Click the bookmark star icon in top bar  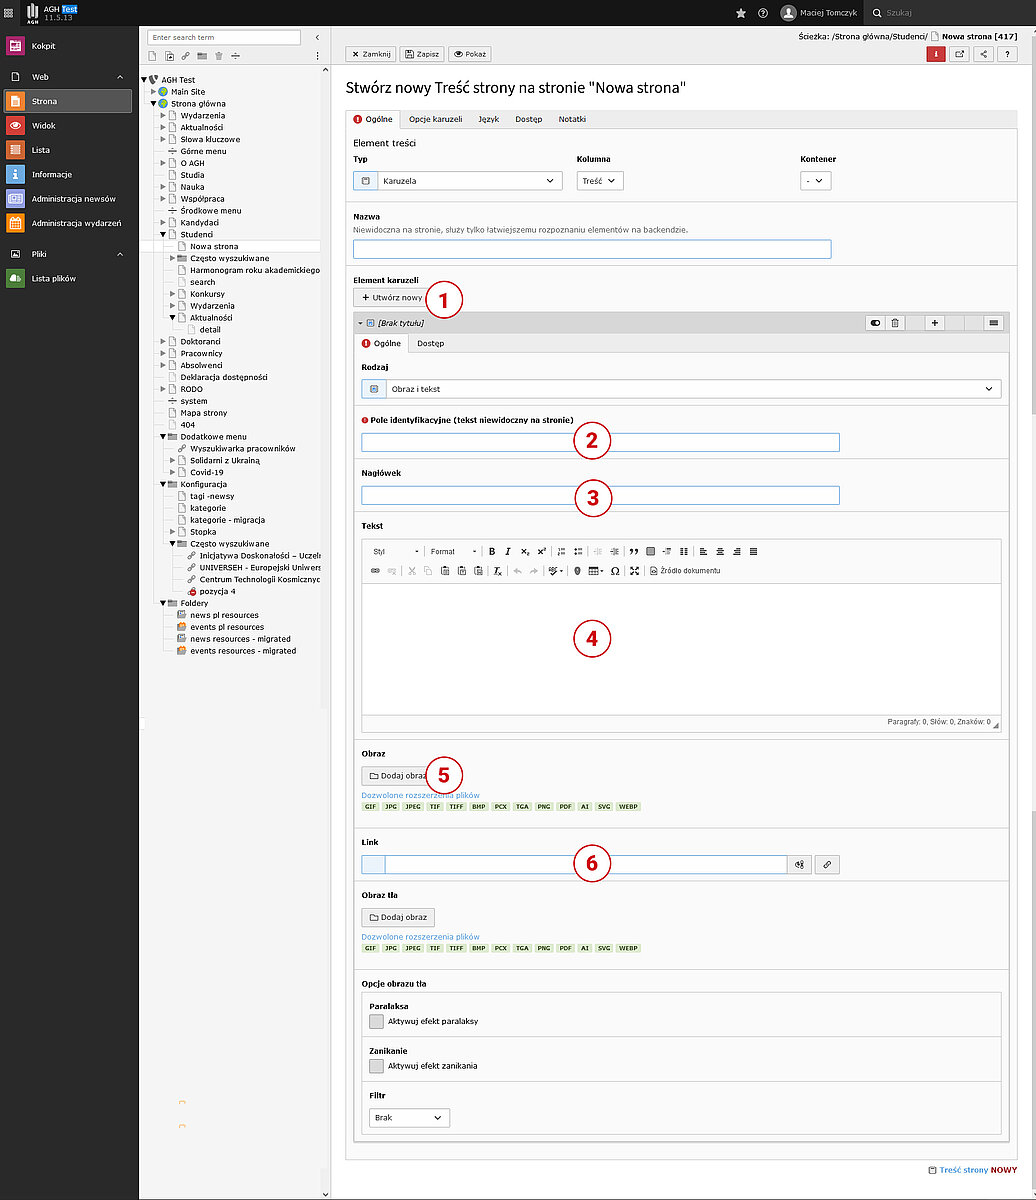click(x=741, y=13)
